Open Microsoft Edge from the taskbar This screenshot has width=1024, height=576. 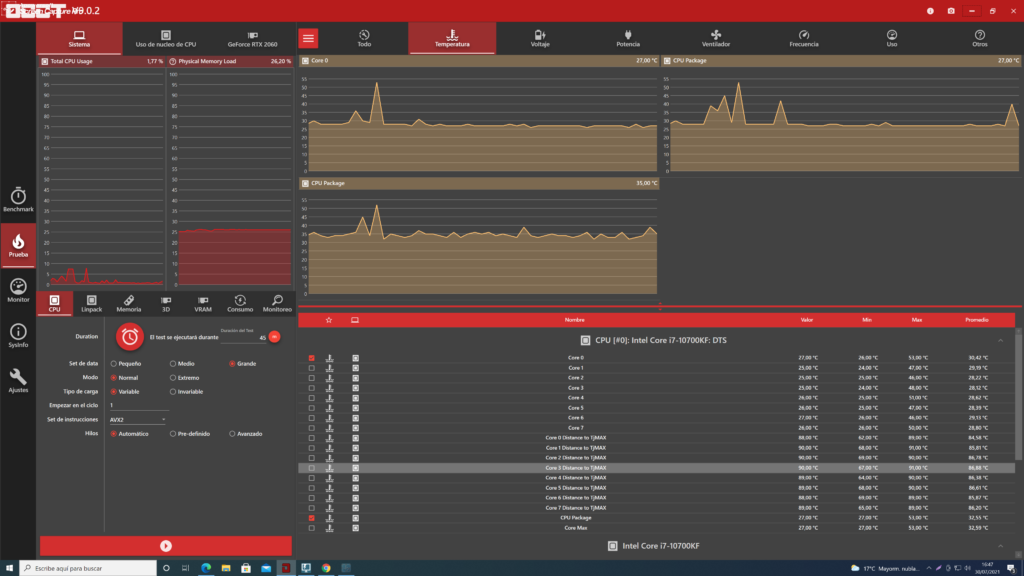tap(206, 568)
